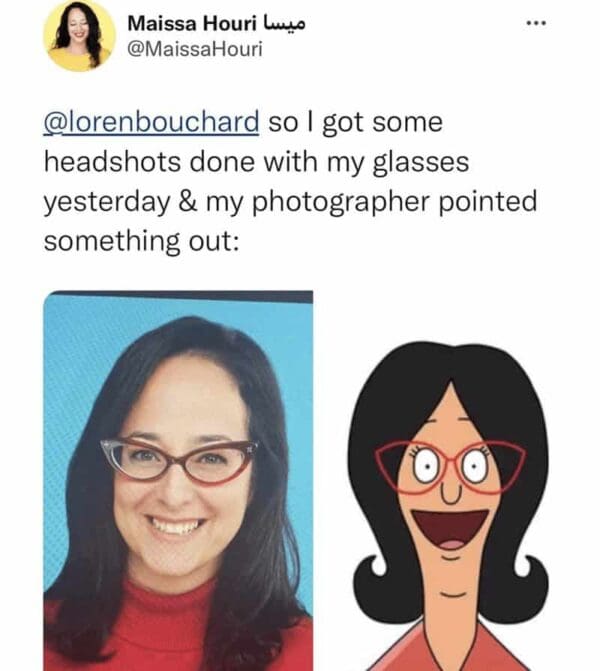Open Maissa Houri's circular profile avatar
This screenshot has width=600, height=671.
point(79,36)
